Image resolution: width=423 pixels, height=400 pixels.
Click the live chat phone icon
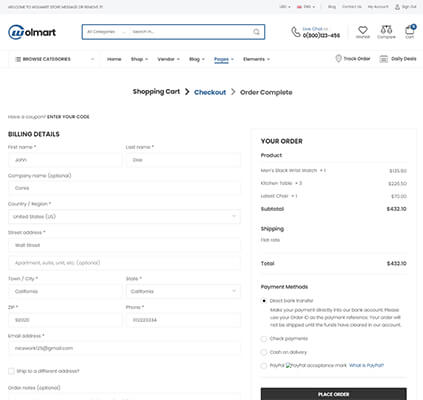point(296,32)
